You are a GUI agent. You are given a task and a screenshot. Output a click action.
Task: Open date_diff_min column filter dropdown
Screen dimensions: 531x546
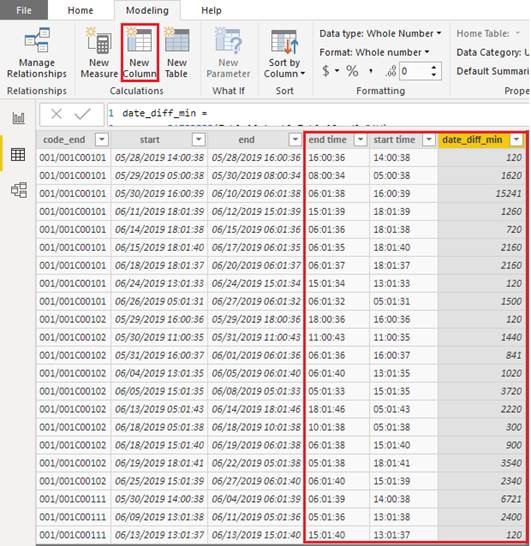pyautogui.click(x=516, y=140)
